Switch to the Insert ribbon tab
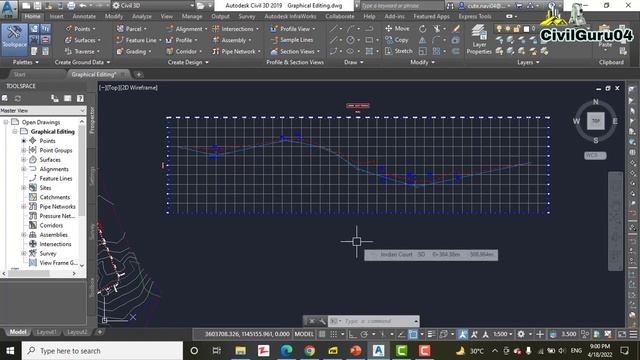 [x=56, y=16]
